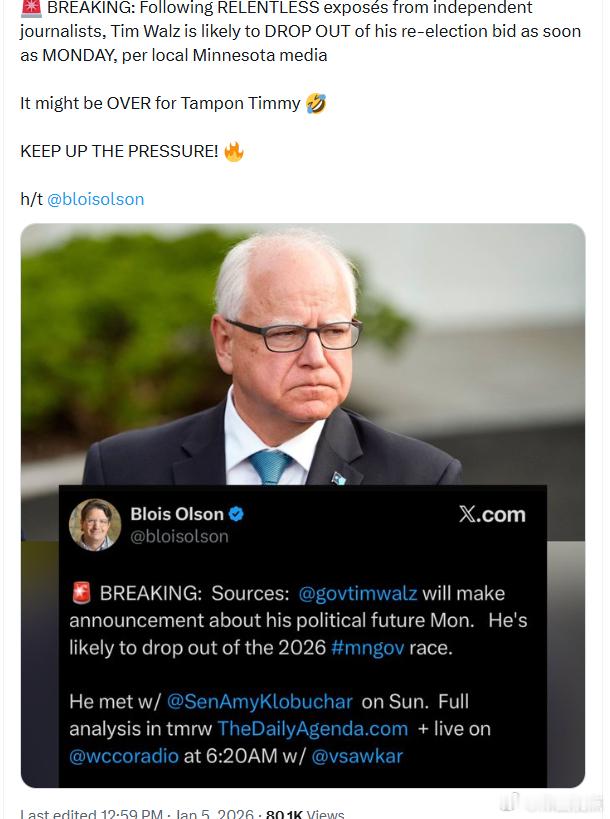Viewport: 610px width, 819px height.
Task: Click the Blois Olson display name
Action: pyautogui.click(x=177, y=514)
